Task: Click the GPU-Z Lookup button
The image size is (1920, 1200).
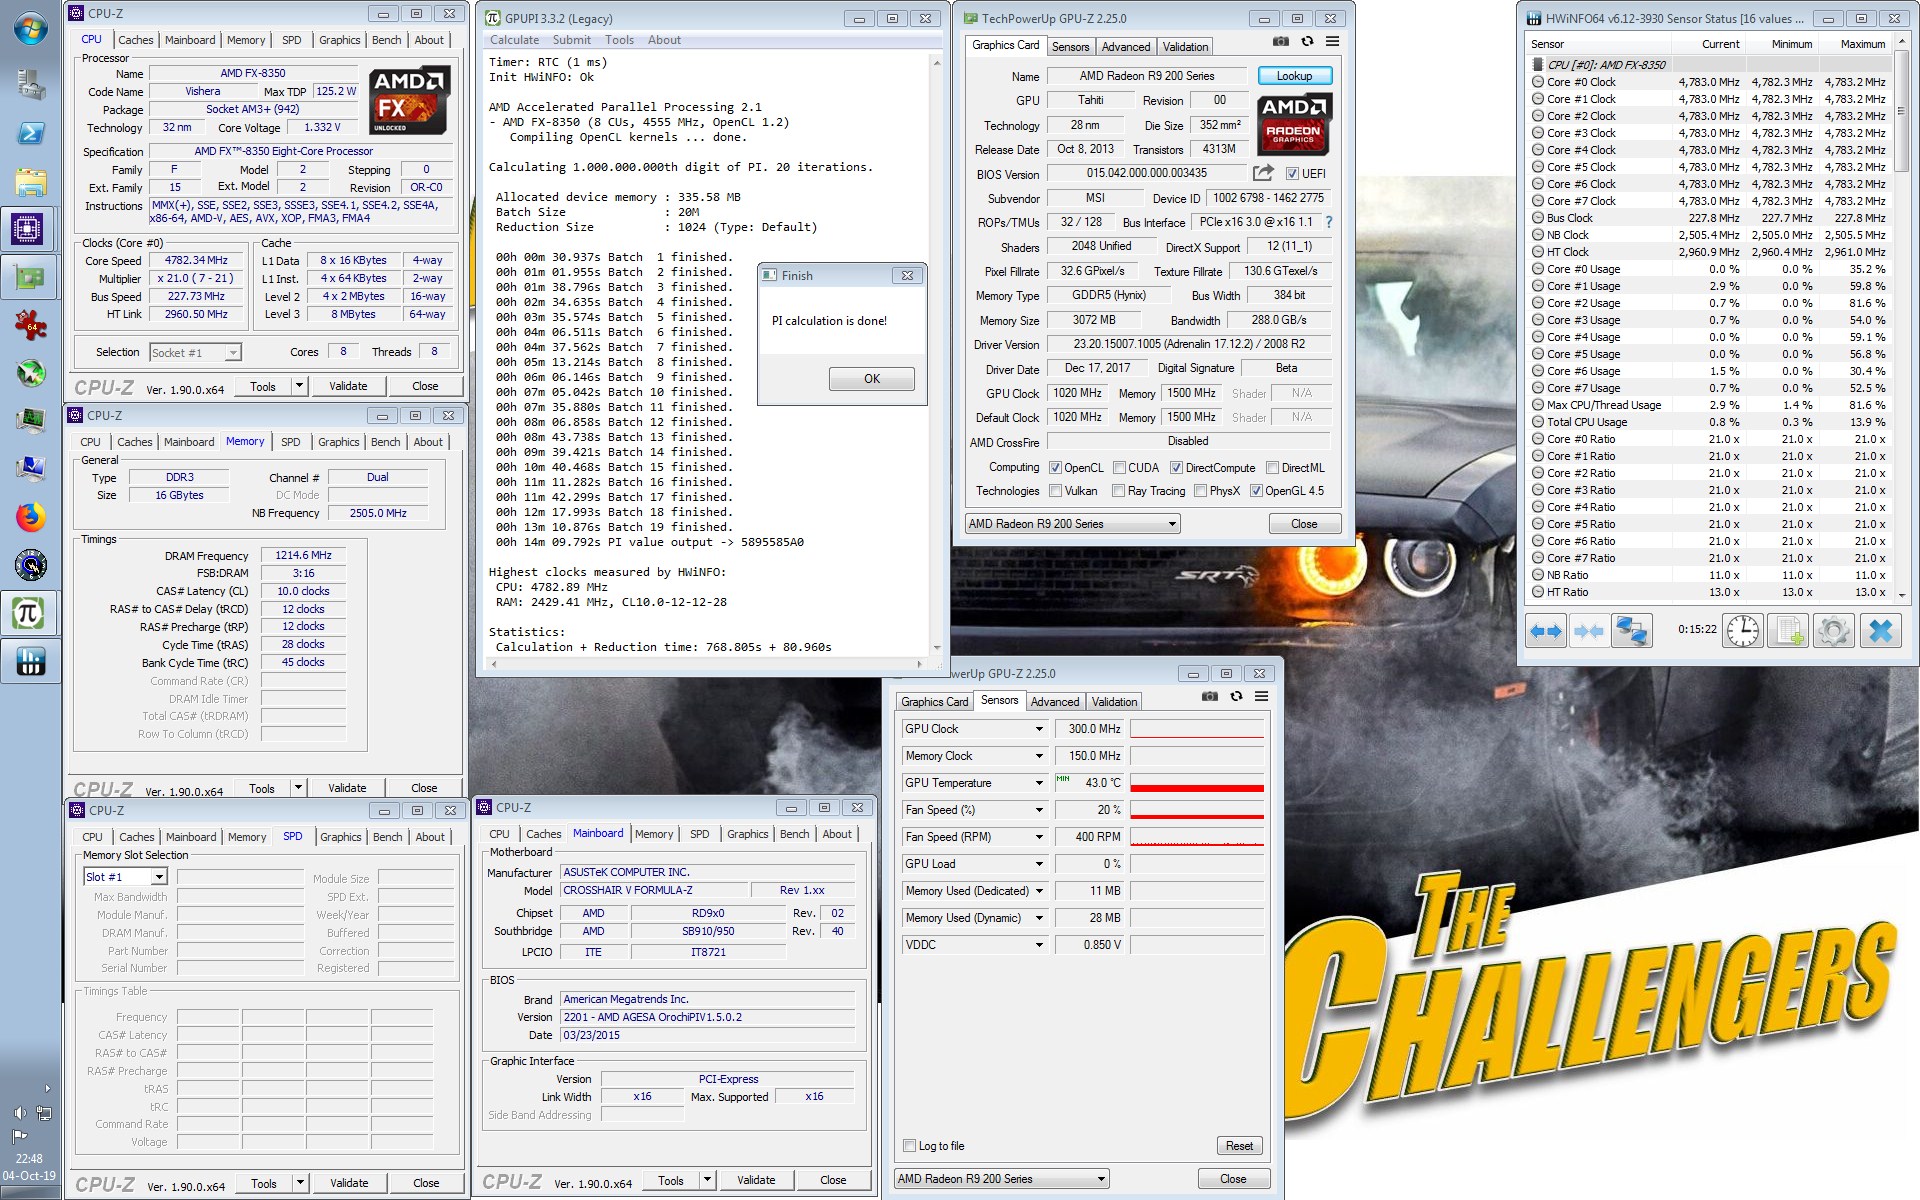Action: [1294, 76]
